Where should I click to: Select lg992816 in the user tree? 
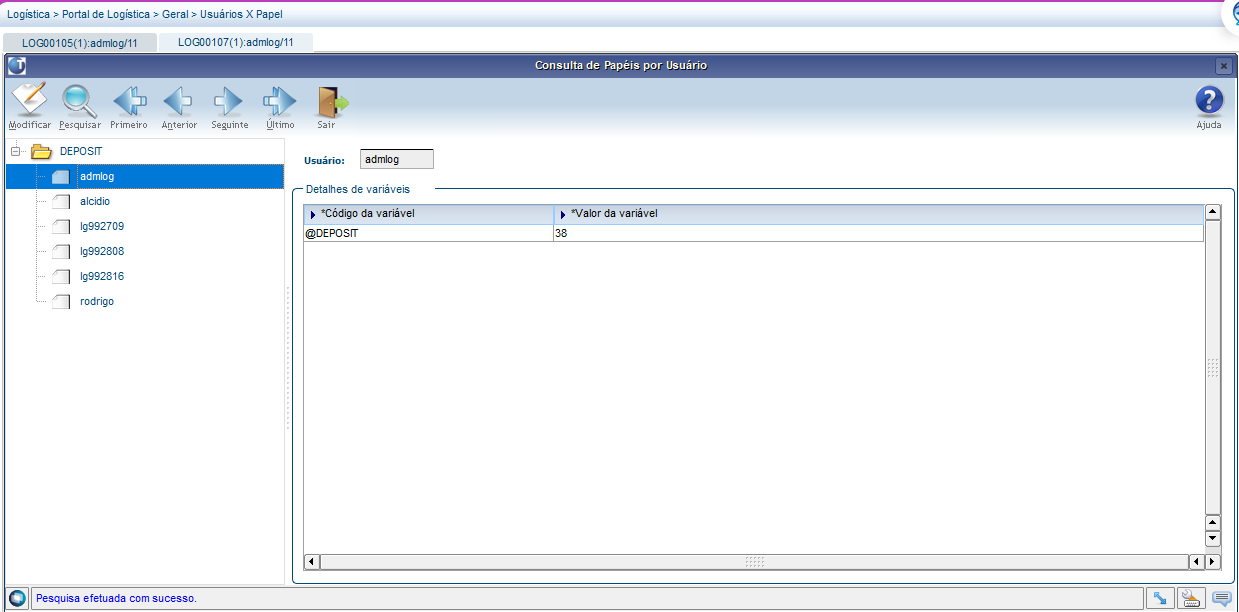click(x=102, y=276)
